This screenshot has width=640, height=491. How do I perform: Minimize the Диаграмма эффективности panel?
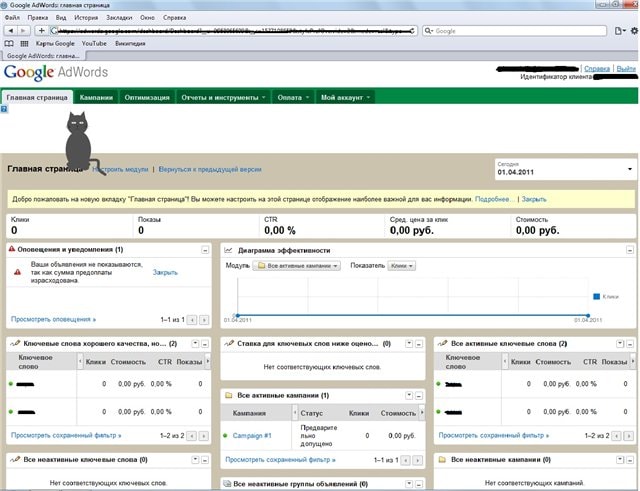click(x=629, y=250)
